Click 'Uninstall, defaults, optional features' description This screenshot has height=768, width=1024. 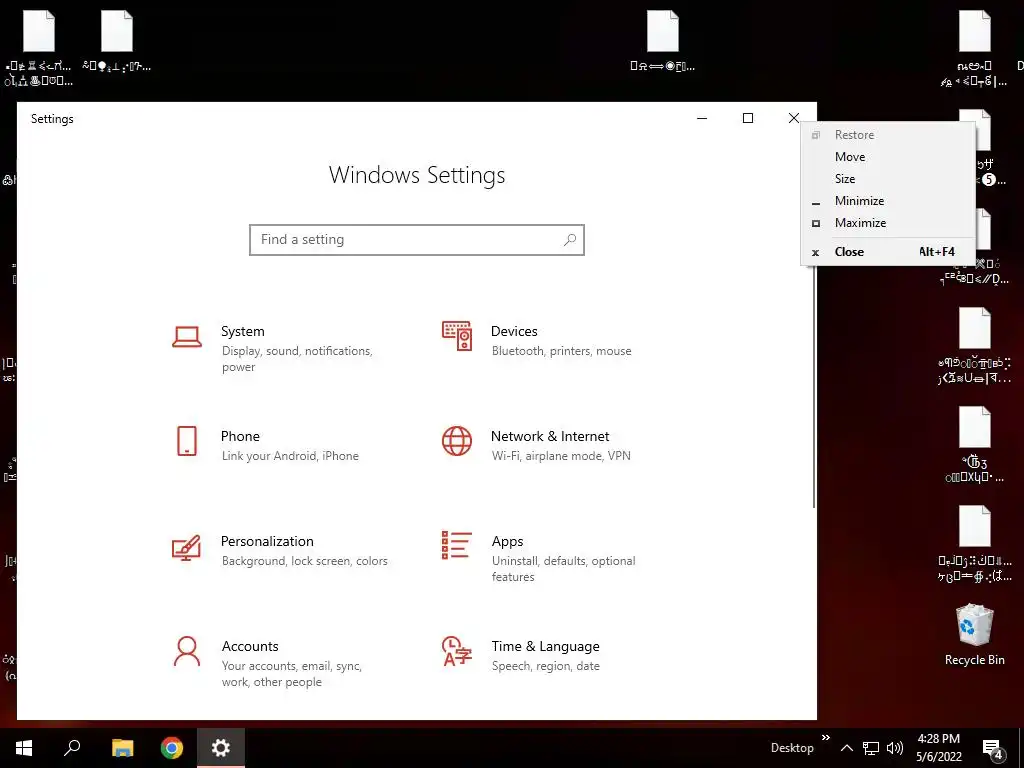click(x=564, y=569)
